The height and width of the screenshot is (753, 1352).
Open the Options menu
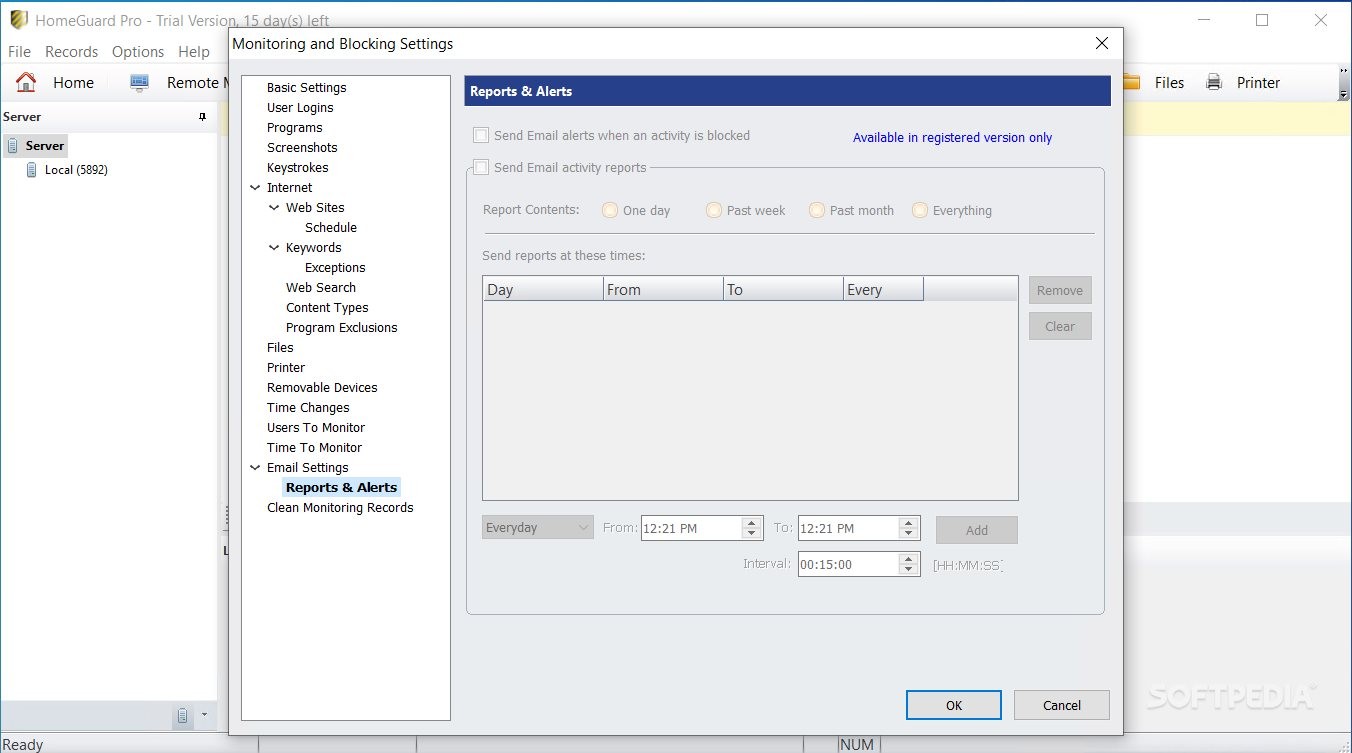pyautogui.click(x=138, y=52)
